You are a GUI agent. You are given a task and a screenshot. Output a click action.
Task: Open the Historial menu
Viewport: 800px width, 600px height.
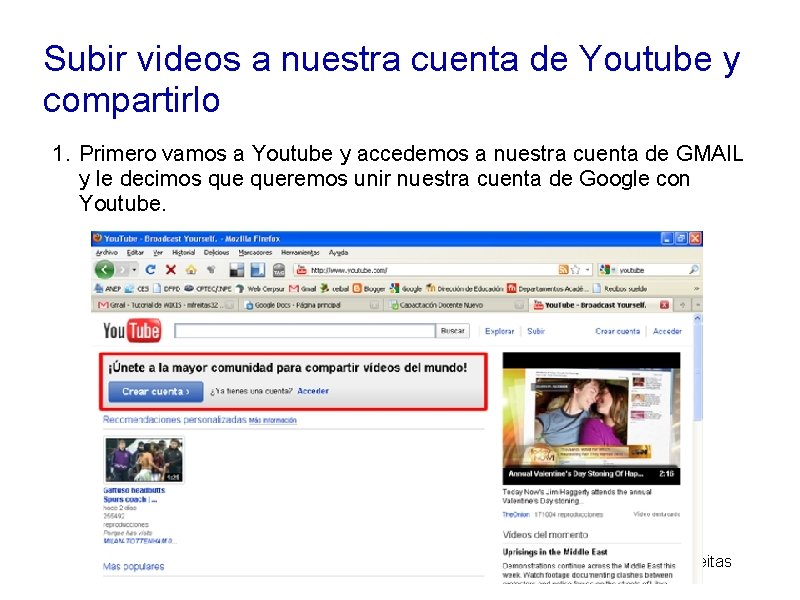point(184,253)
